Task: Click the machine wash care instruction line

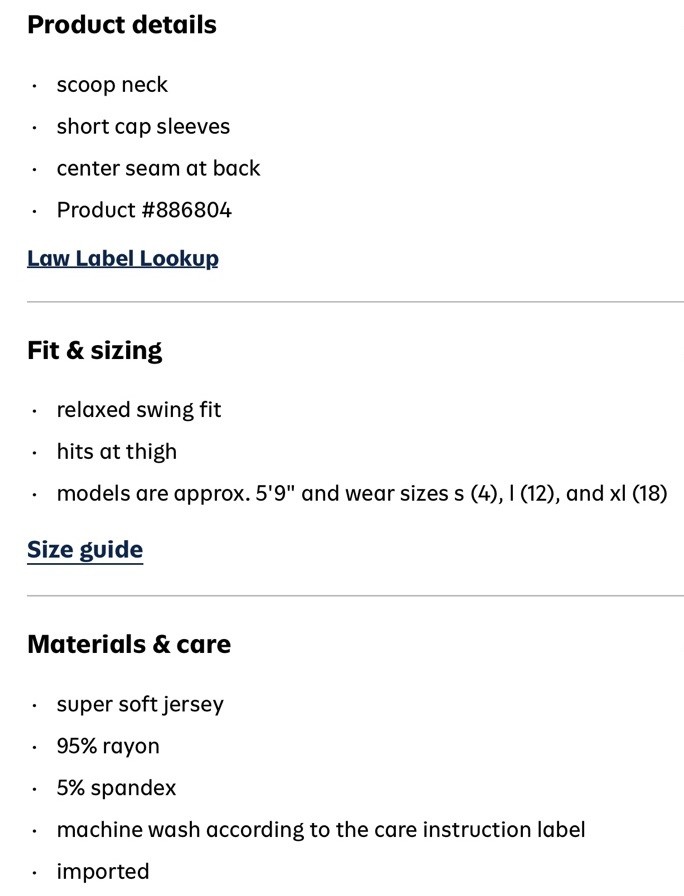Action: (x=321, y=830)
